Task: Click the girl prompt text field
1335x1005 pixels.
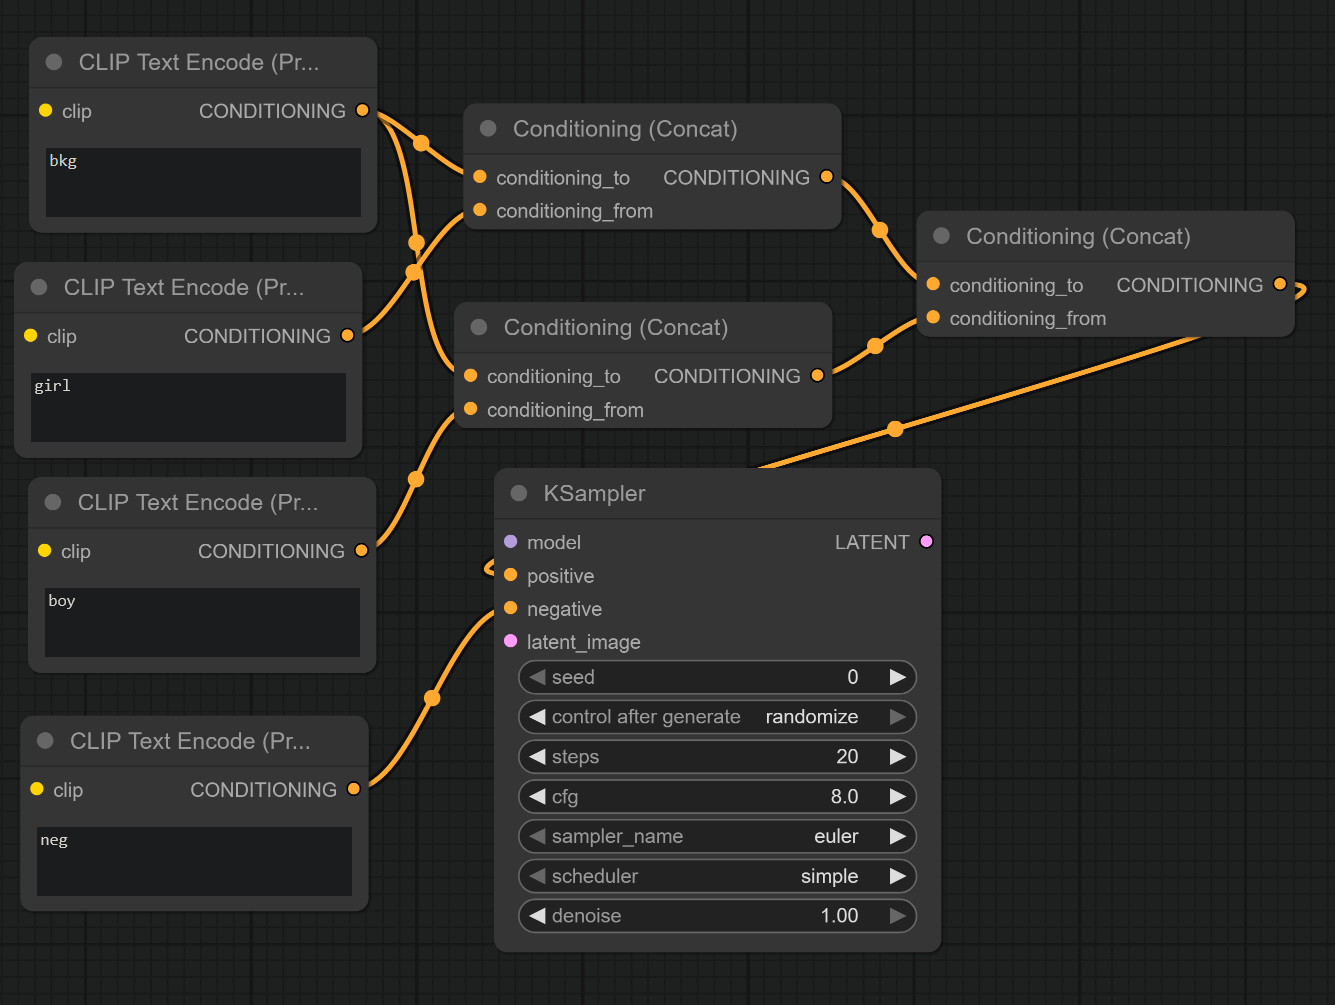Action: [188, 407]
